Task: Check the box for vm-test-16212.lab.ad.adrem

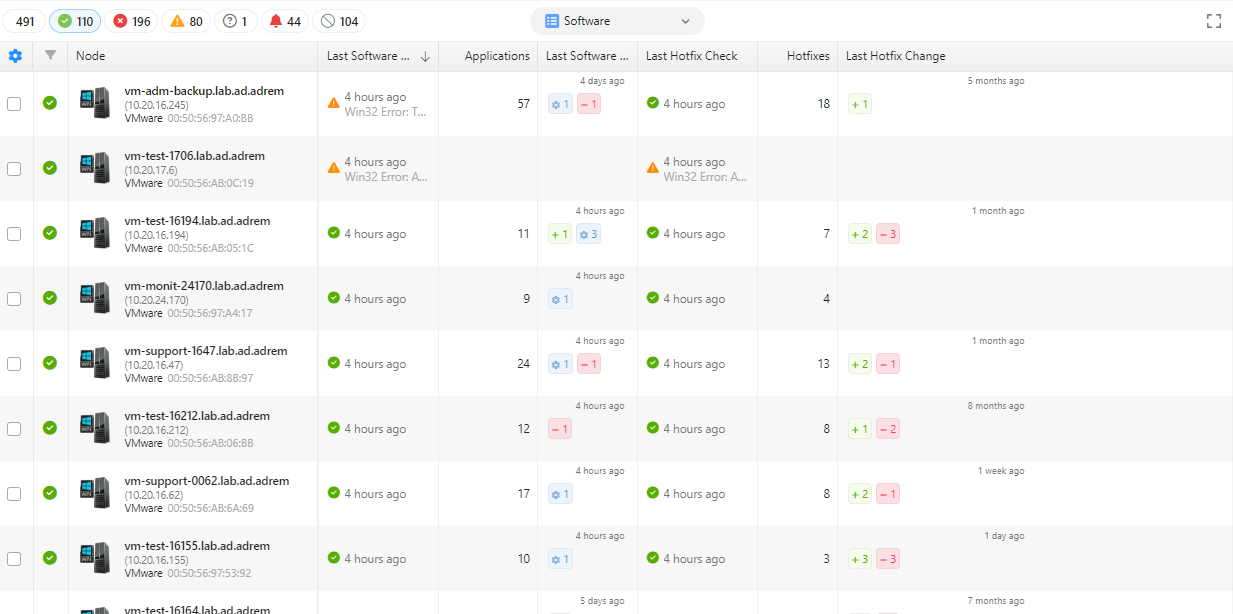Action: click(x=14, y=429)
